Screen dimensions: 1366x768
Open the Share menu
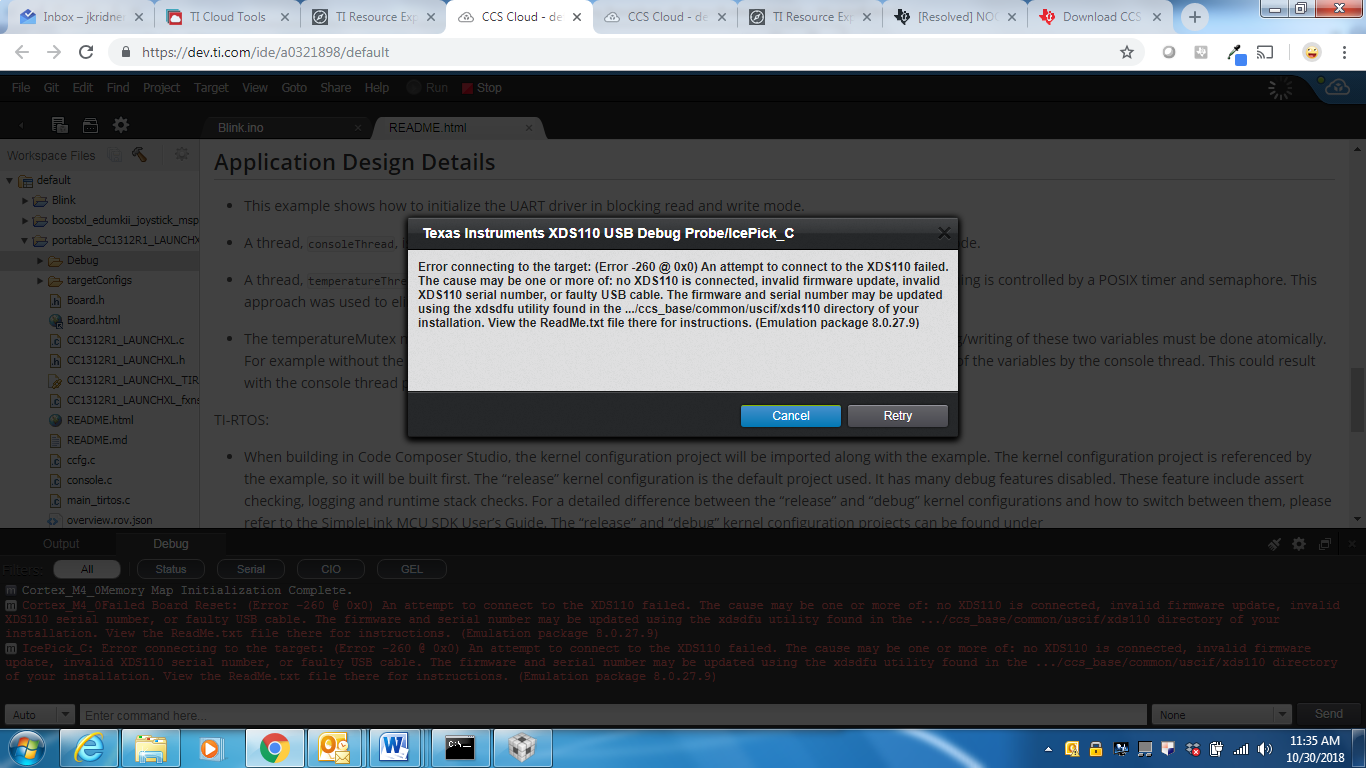[336, 88]
